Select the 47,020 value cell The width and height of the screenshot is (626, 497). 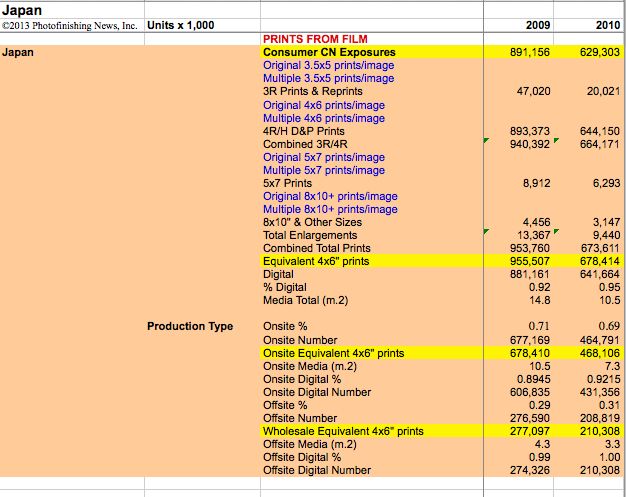tap(533, 91)
